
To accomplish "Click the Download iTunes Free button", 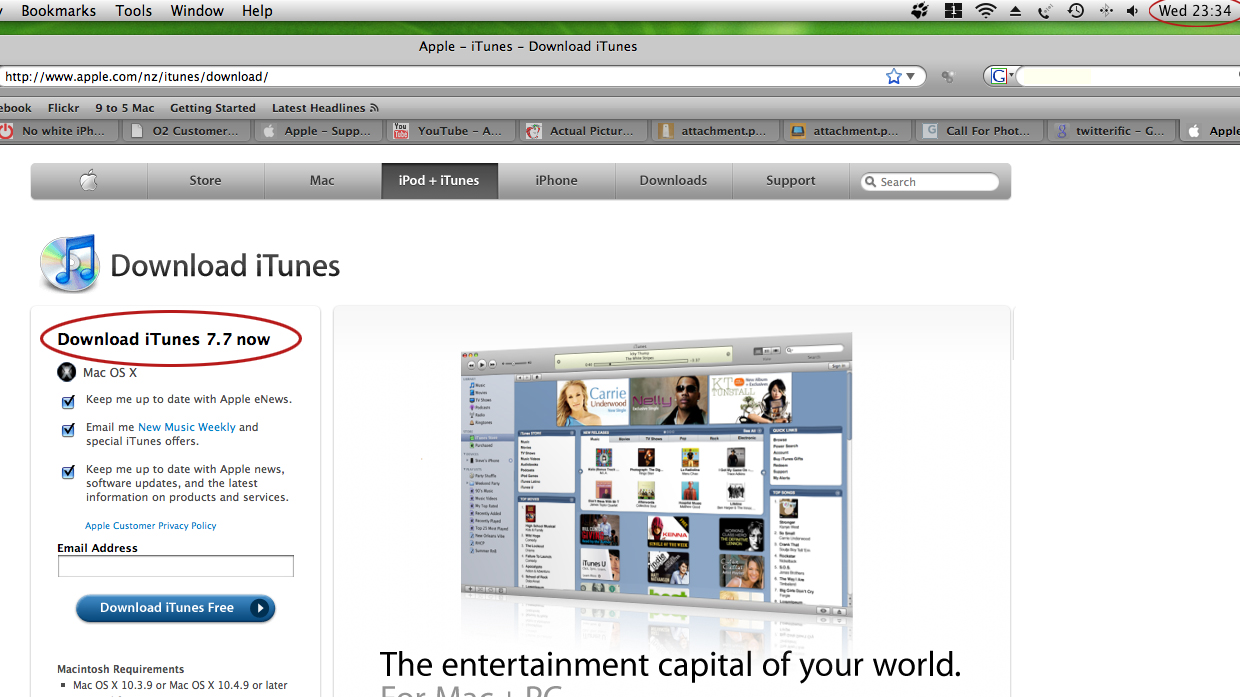I will [175, 608].
